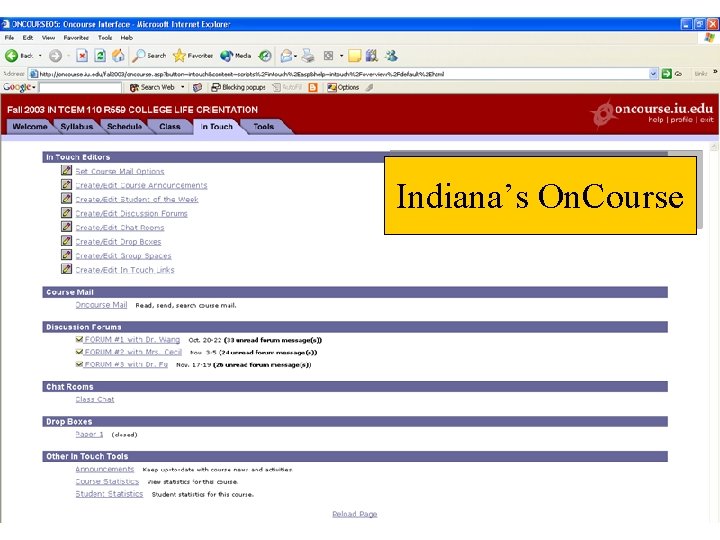Open the Help menu

[x=126, y=38]
